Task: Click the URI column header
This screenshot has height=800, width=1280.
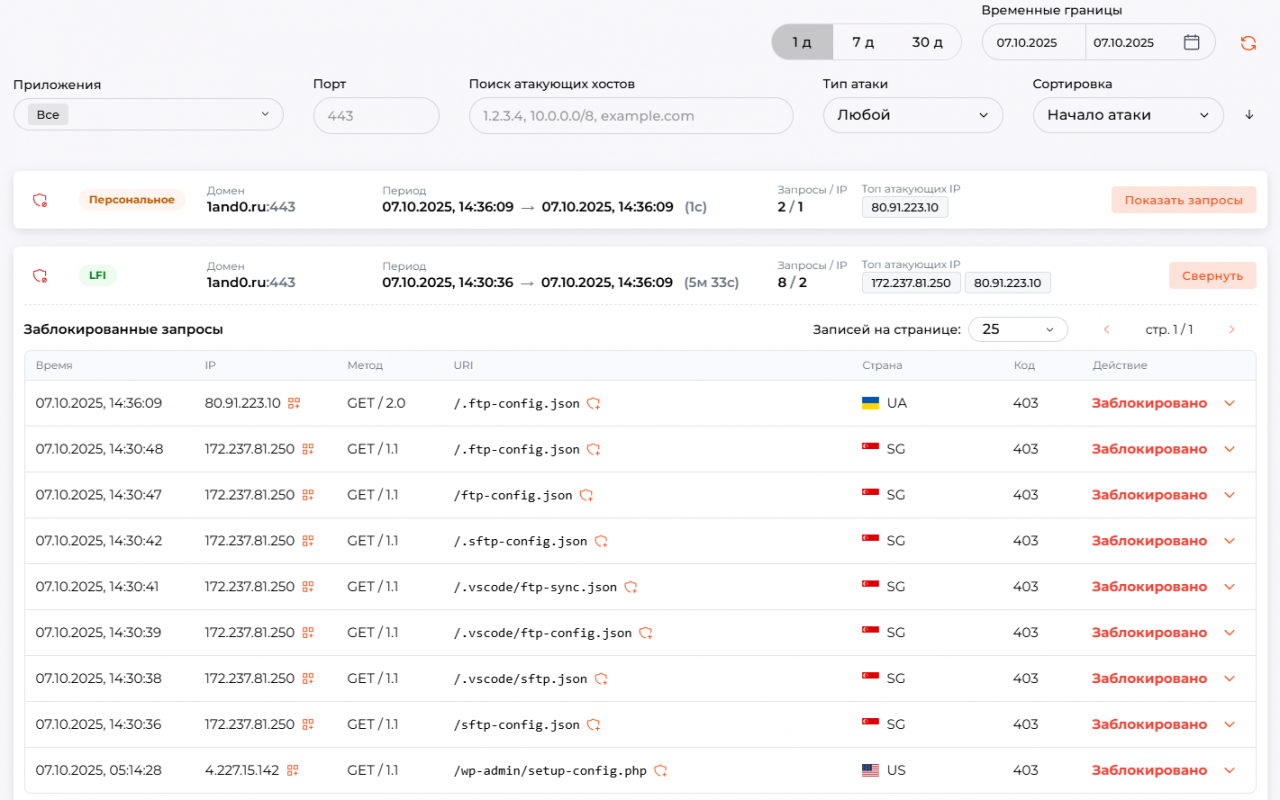Action: (463, 366)
